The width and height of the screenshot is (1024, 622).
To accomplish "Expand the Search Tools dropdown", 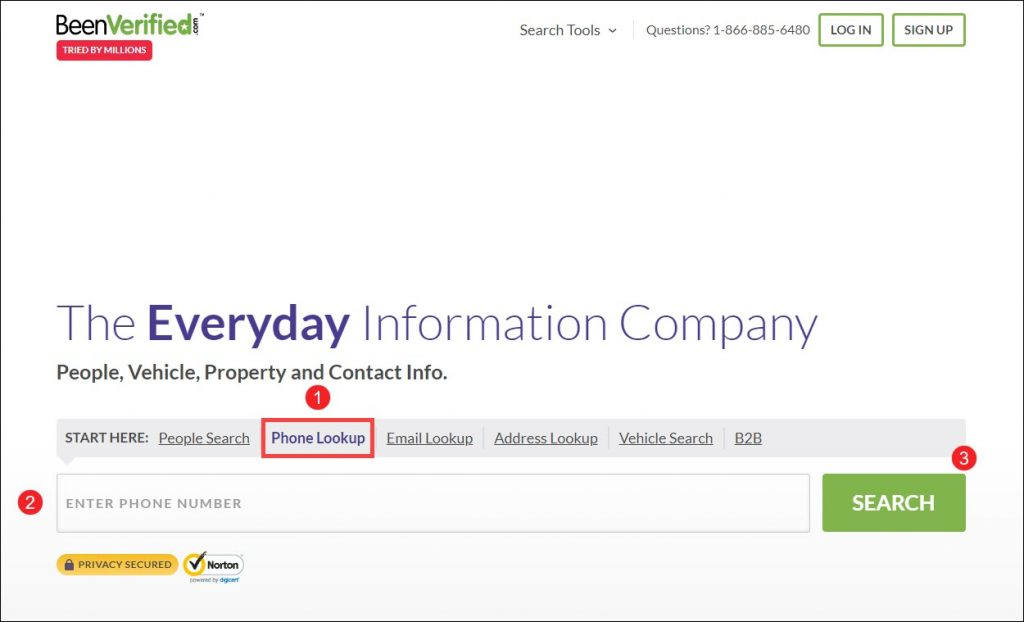I will click(568, 30).
